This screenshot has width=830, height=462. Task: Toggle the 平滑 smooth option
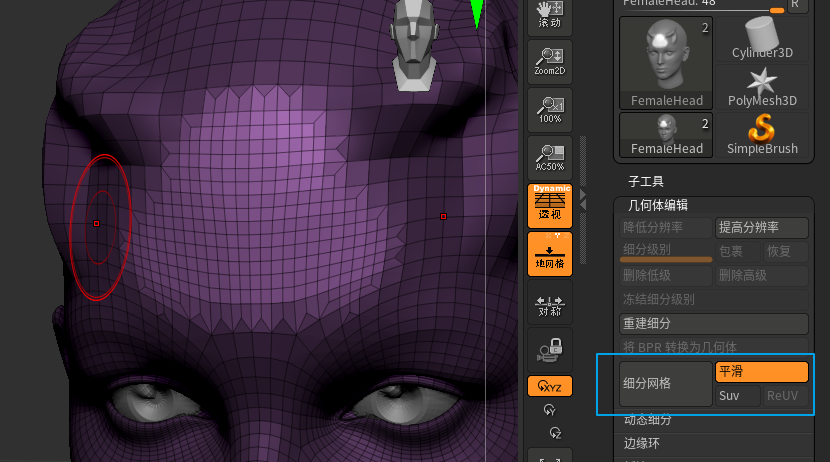tap(762, 372)
